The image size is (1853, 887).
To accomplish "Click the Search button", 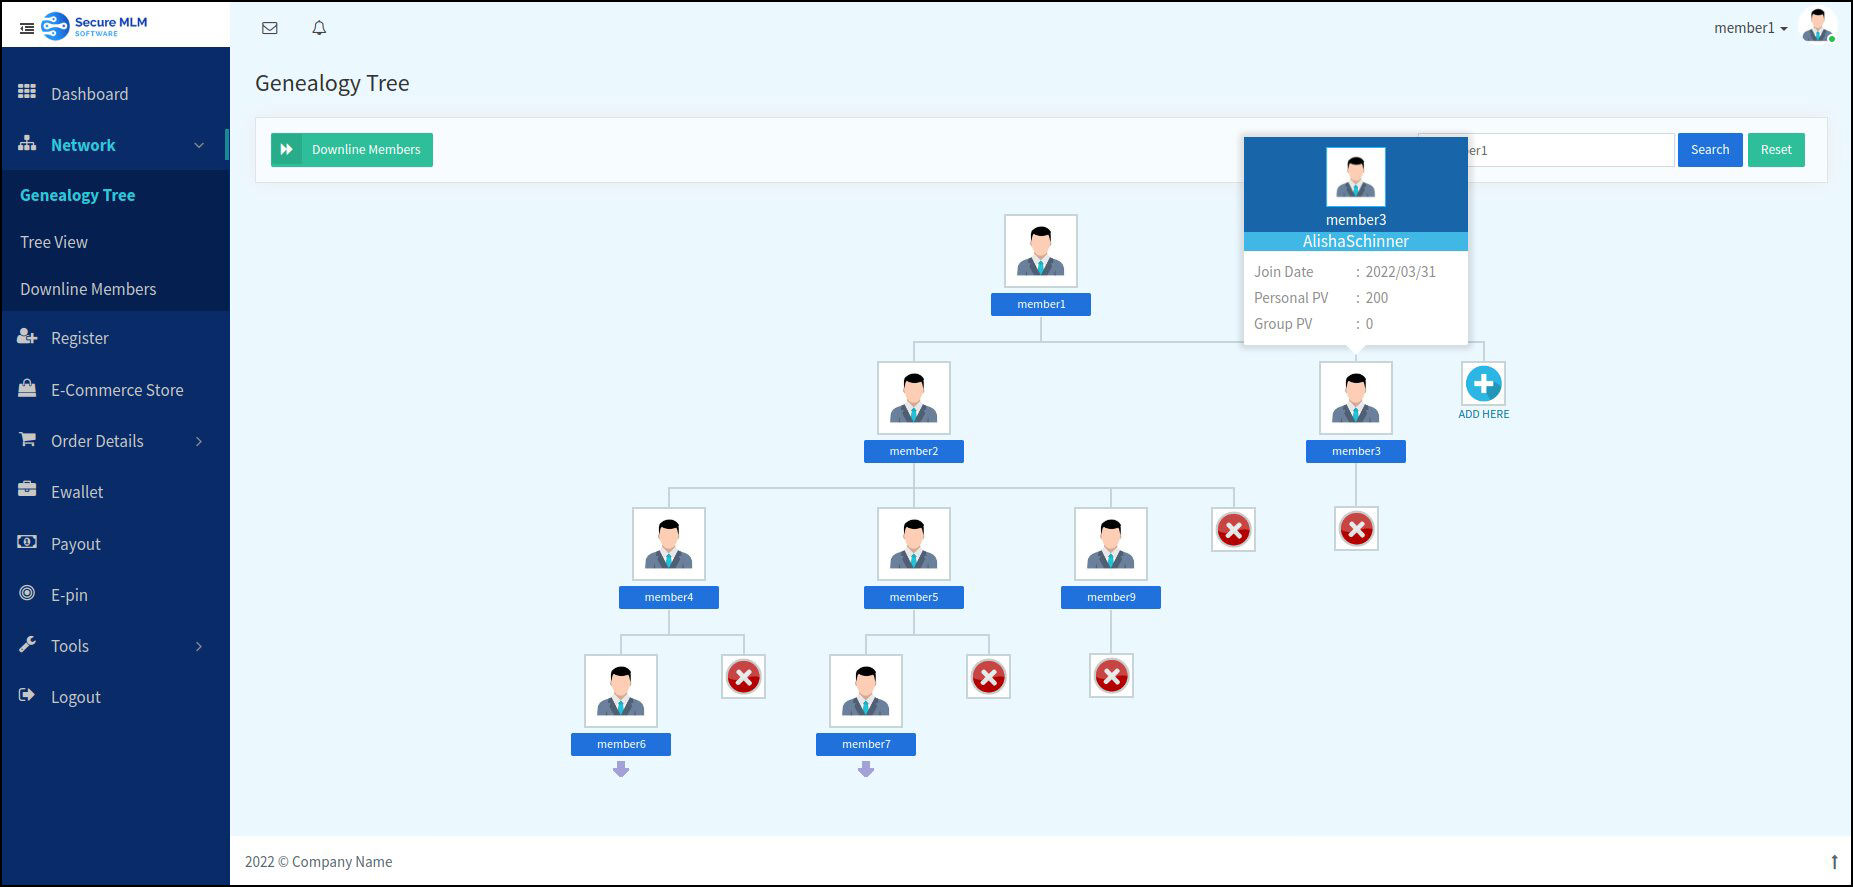I will [1710, 150].
